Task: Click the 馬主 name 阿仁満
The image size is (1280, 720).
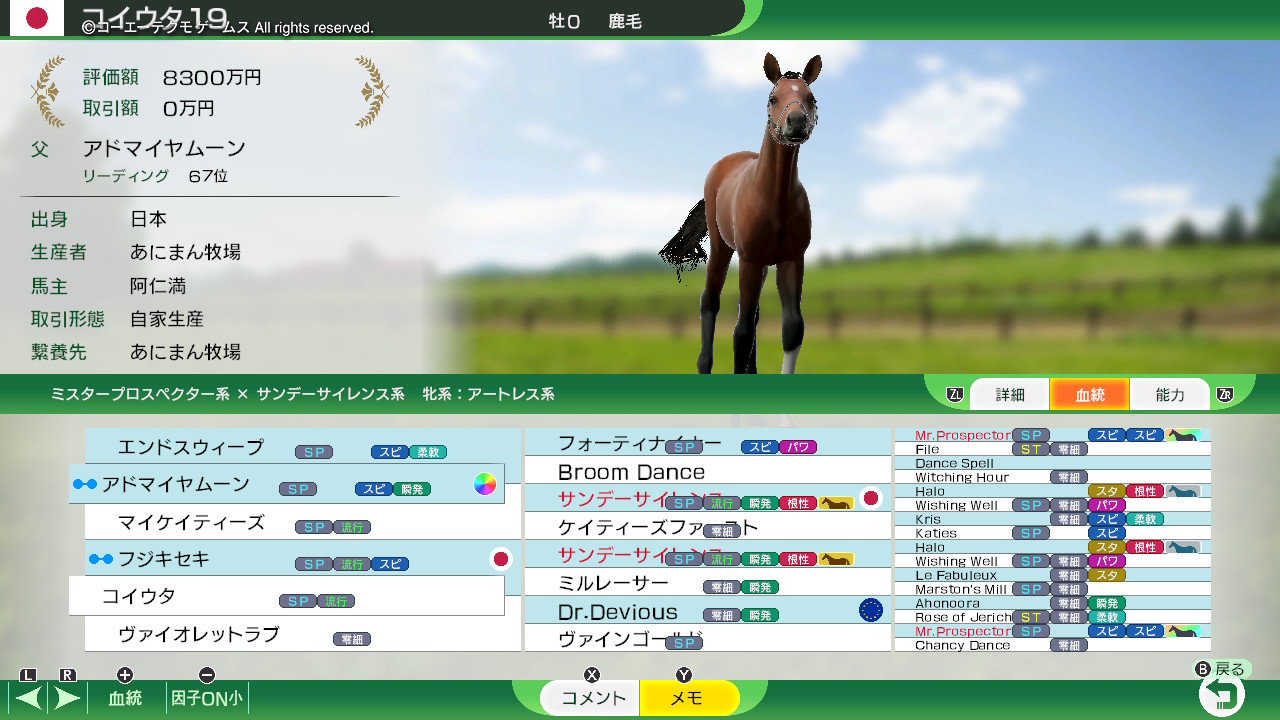Action: coord(157,286)
